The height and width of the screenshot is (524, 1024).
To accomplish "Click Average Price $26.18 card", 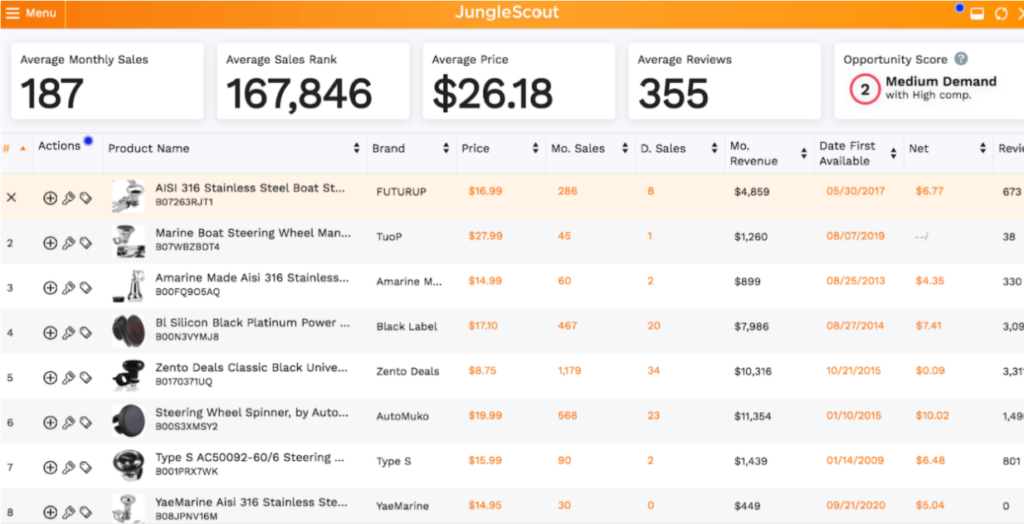I will (519, 81).
